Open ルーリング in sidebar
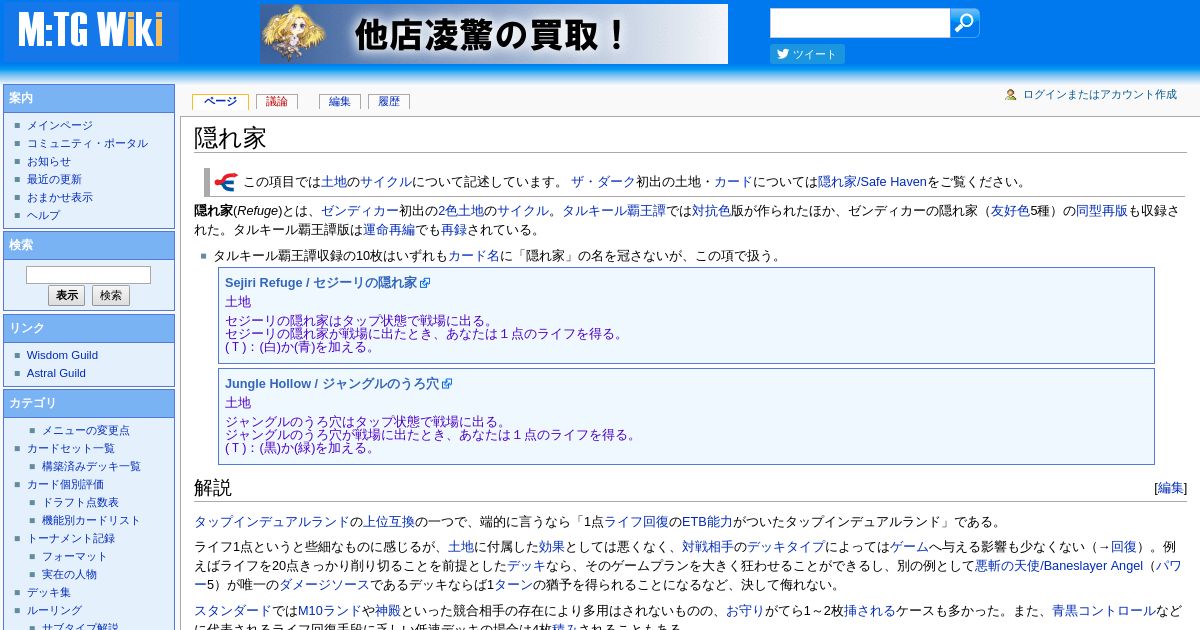This screenshot has height=630, width=1200. click(x=54, y=611)
